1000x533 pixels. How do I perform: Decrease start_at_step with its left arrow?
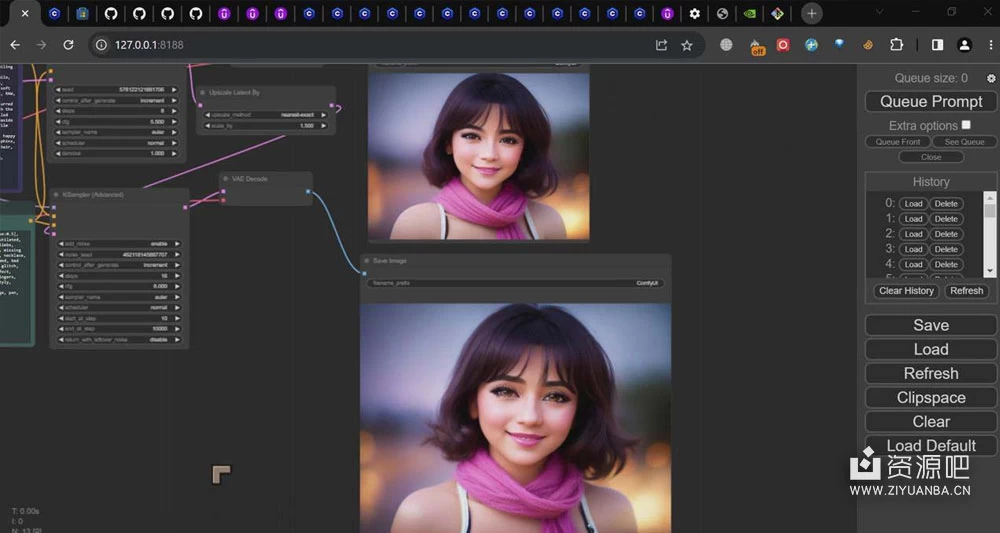[x=61, y=318]
